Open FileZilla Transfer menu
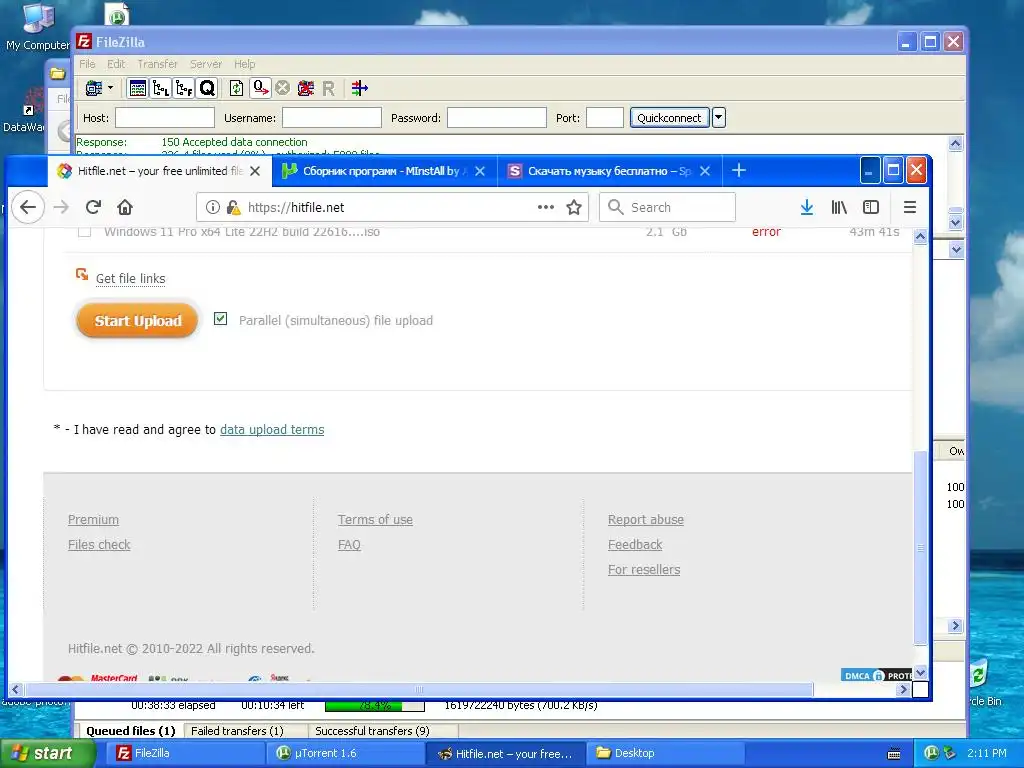 point(157,64)
